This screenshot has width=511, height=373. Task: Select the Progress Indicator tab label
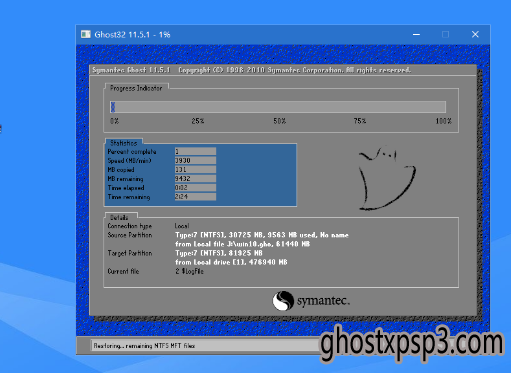tap(136, 88)
